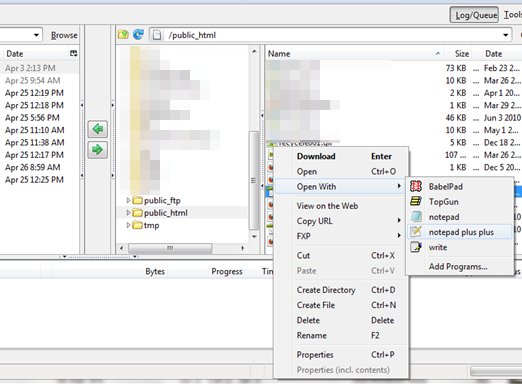Screen dimensions: 522x384
Task: Choose Open from the context menu
Action: (x=341, y=171)
